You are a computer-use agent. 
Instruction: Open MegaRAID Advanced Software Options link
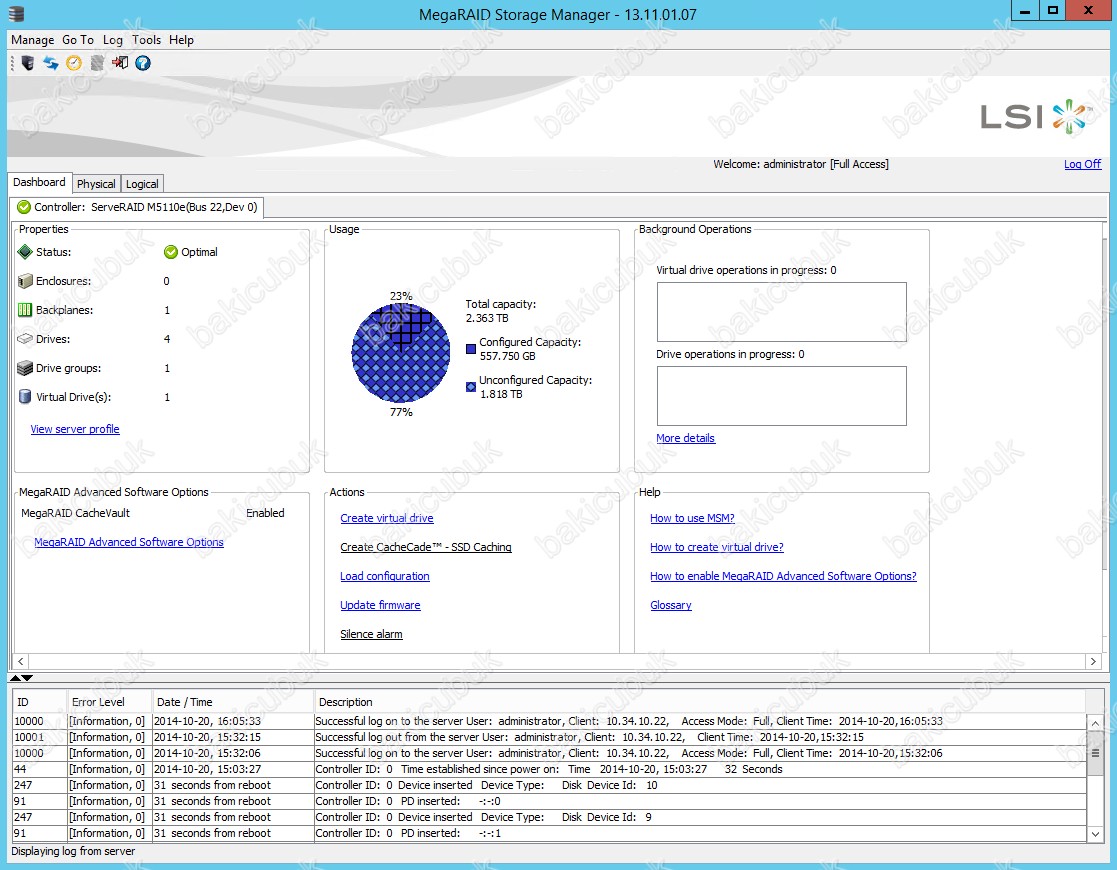coord(129,542)
